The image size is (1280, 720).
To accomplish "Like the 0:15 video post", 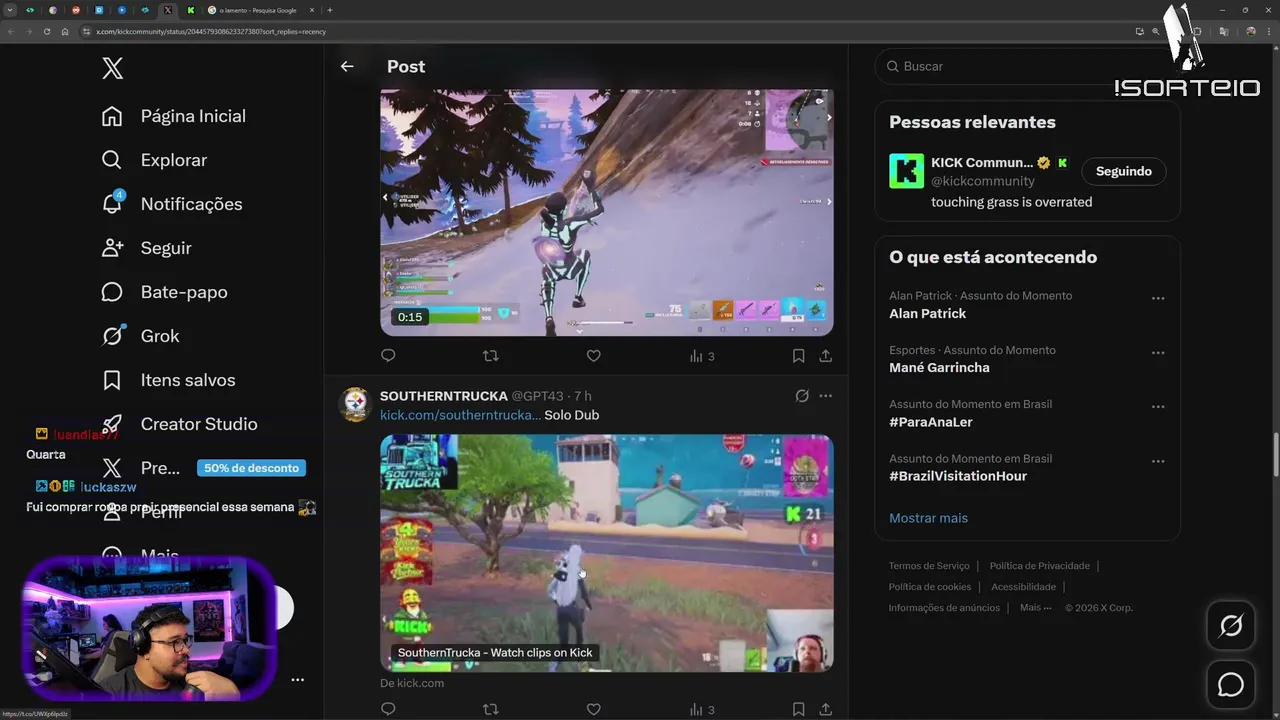I will coord(593,355).
